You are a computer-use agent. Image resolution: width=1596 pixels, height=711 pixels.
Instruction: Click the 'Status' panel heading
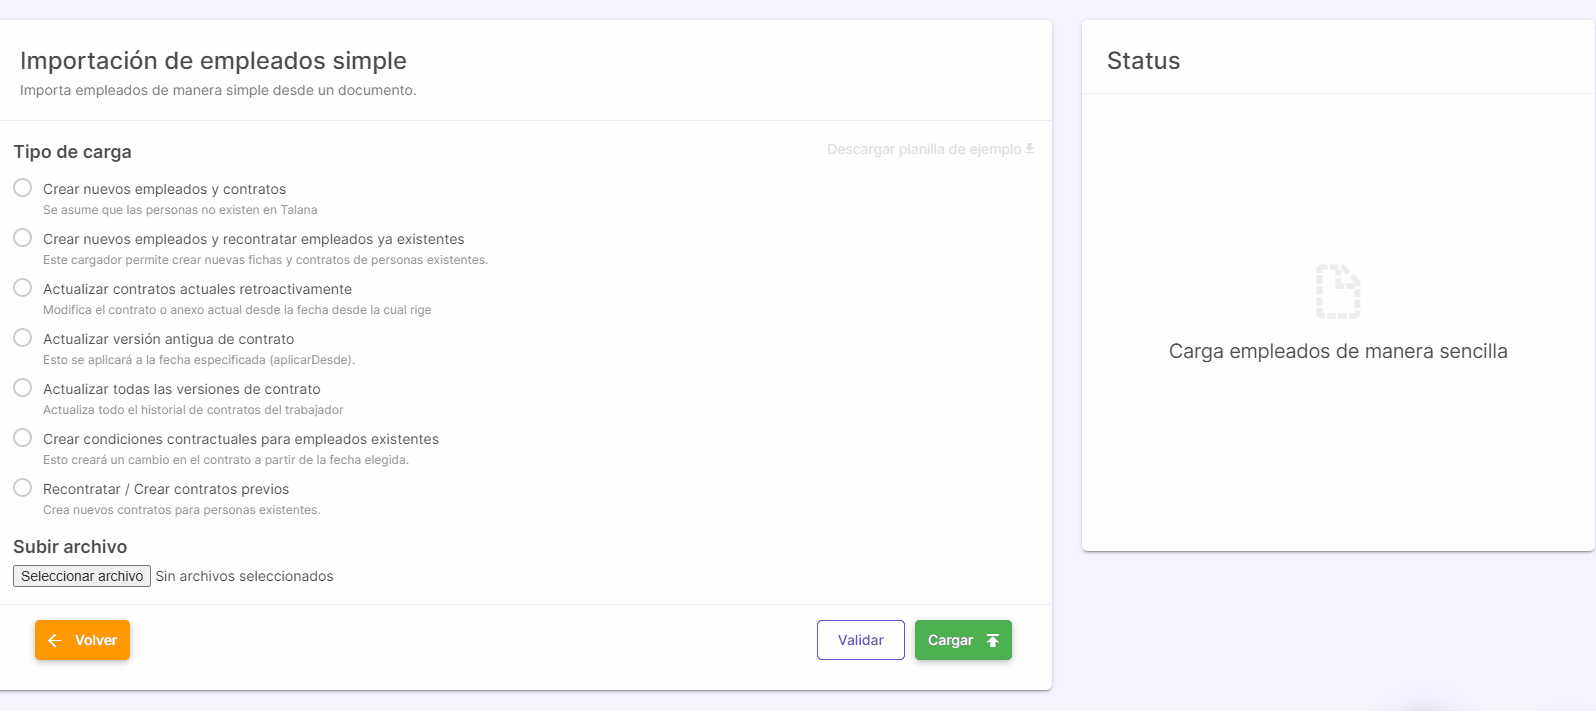click(1143, 61)
